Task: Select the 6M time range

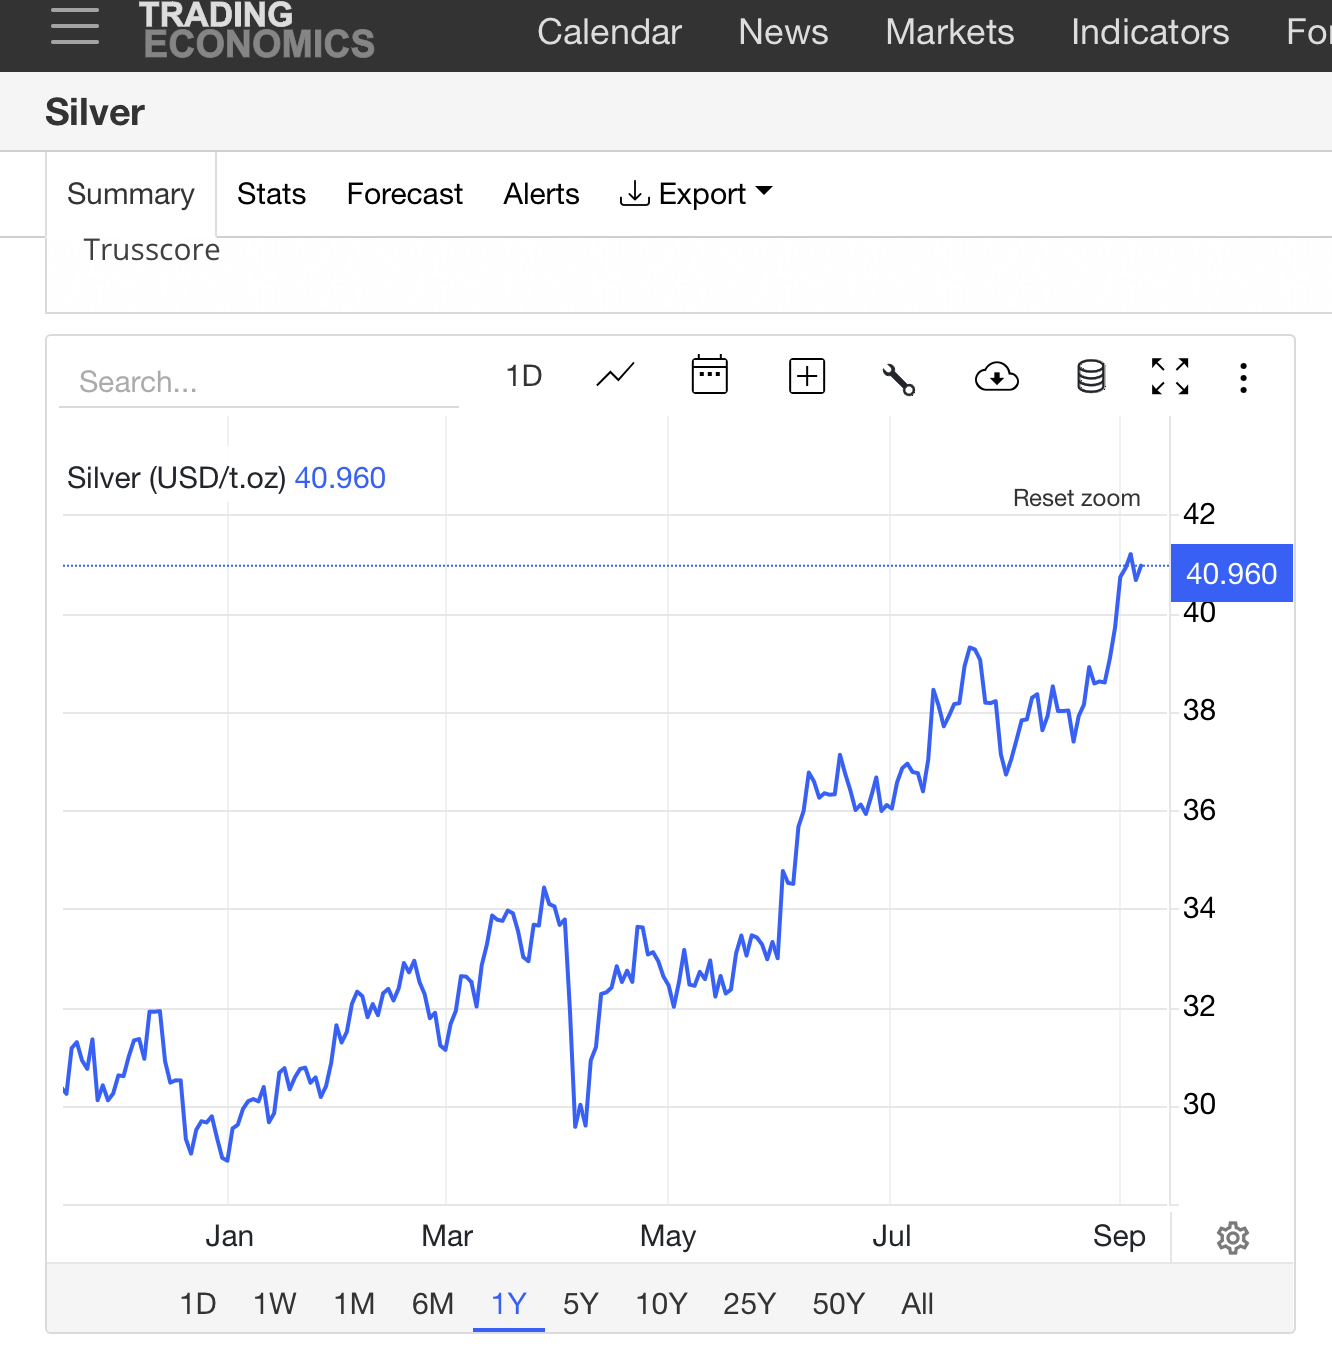Action: [433, 1304]
